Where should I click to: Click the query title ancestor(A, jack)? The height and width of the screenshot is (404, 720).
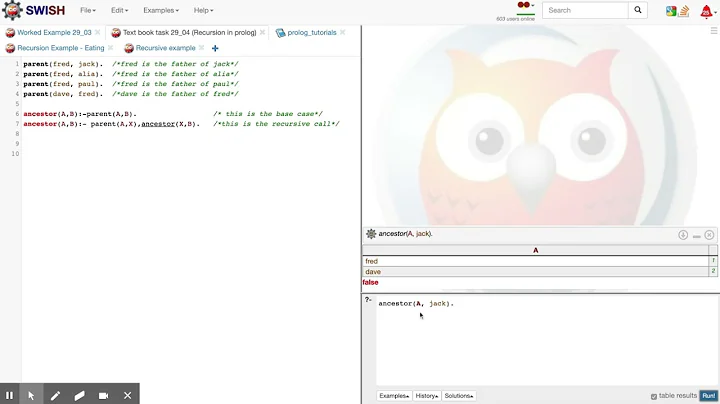click(x=405, y=234)
